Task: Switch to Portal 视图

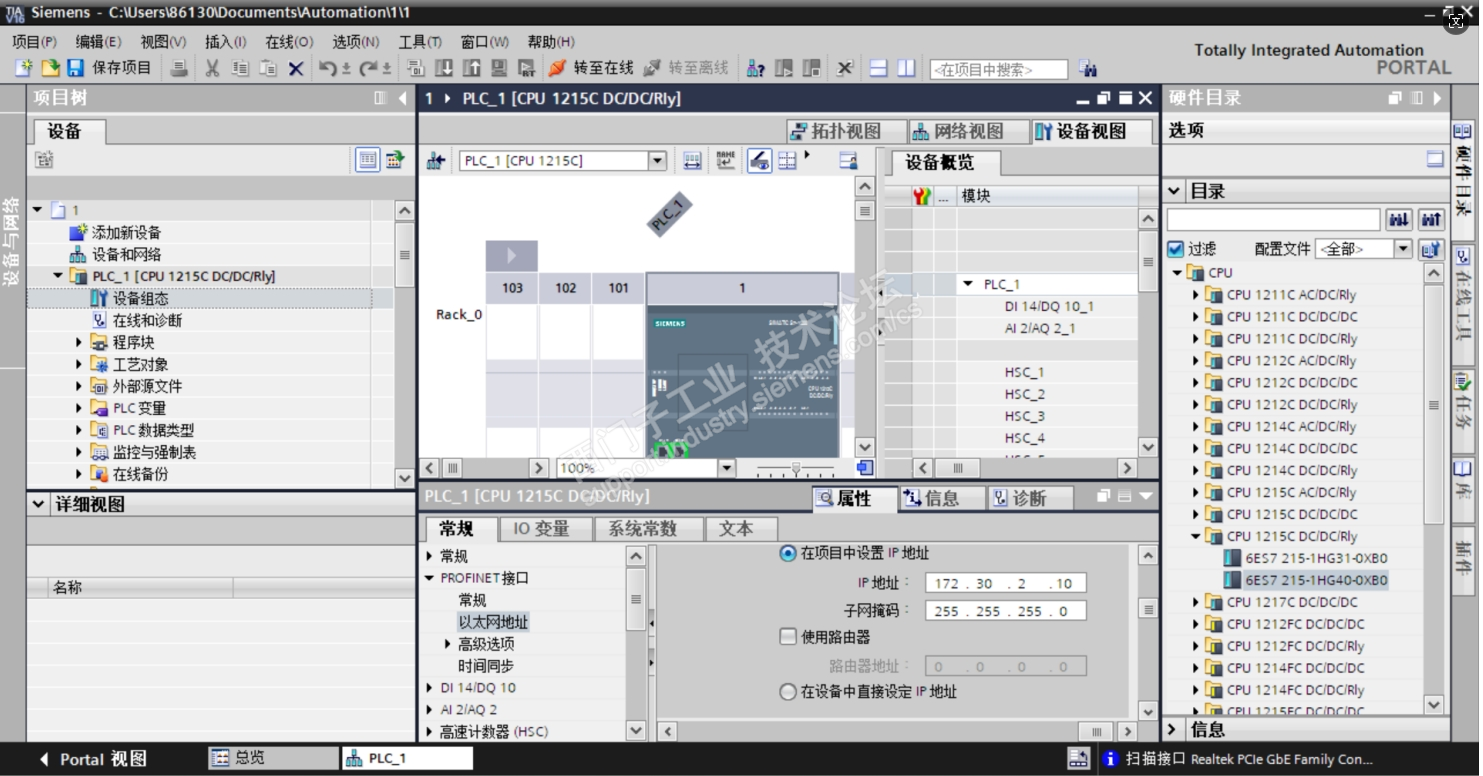Action: pos(93,759)
